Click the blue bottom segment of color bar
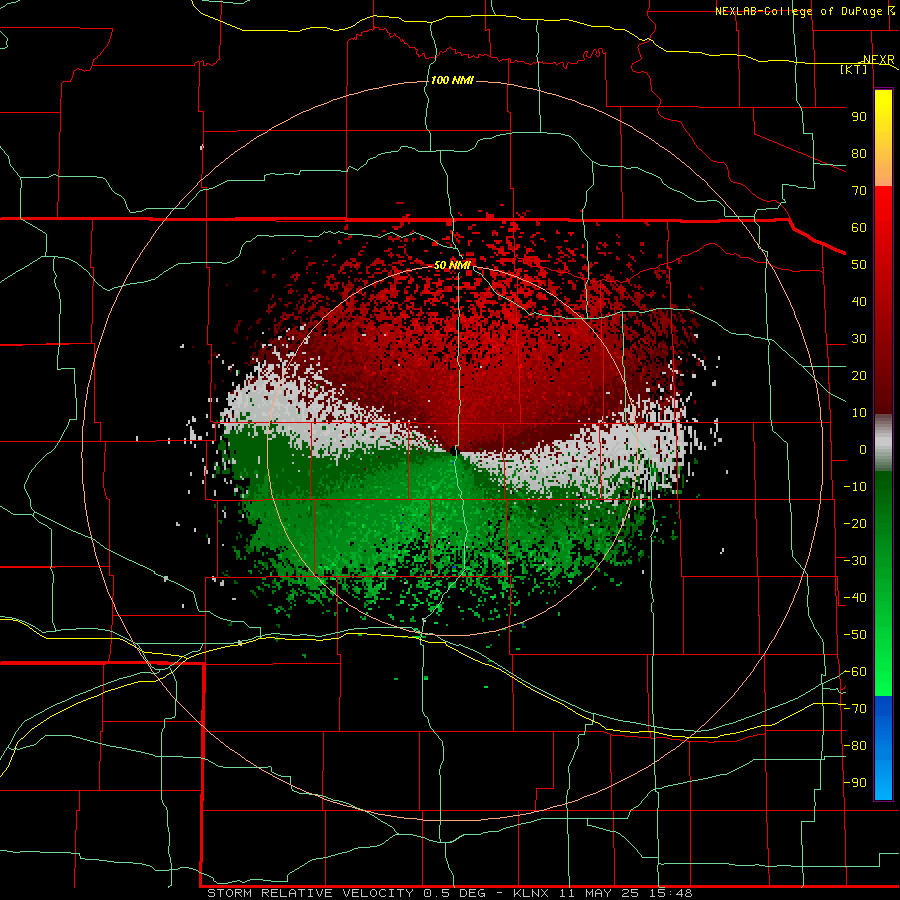This screenshot has height=900, width=900. click(x=883, y=748)
